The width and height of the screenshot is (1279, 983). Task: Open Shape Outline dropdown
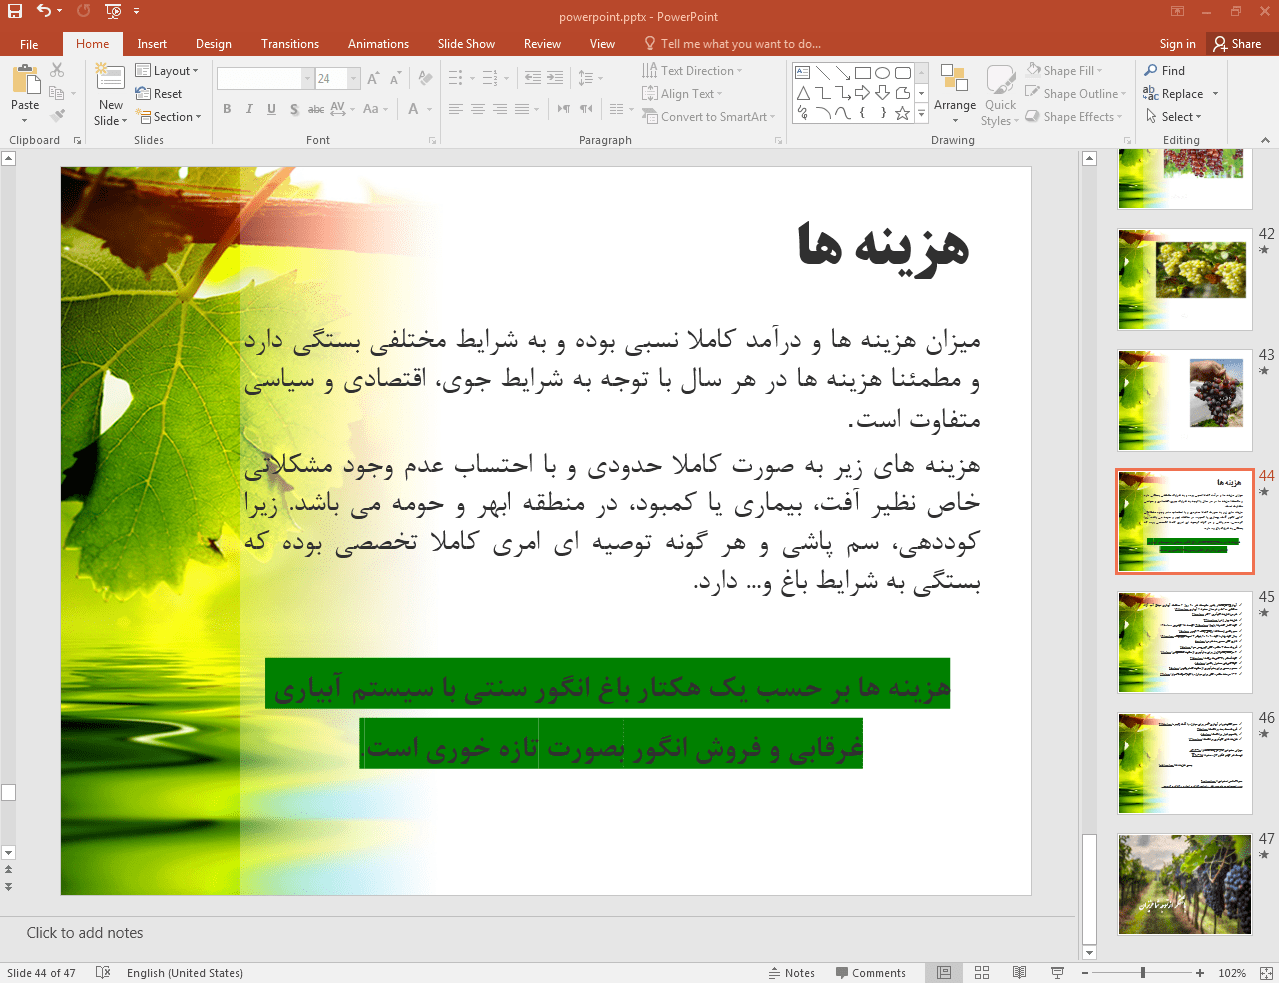(1075, 94)
